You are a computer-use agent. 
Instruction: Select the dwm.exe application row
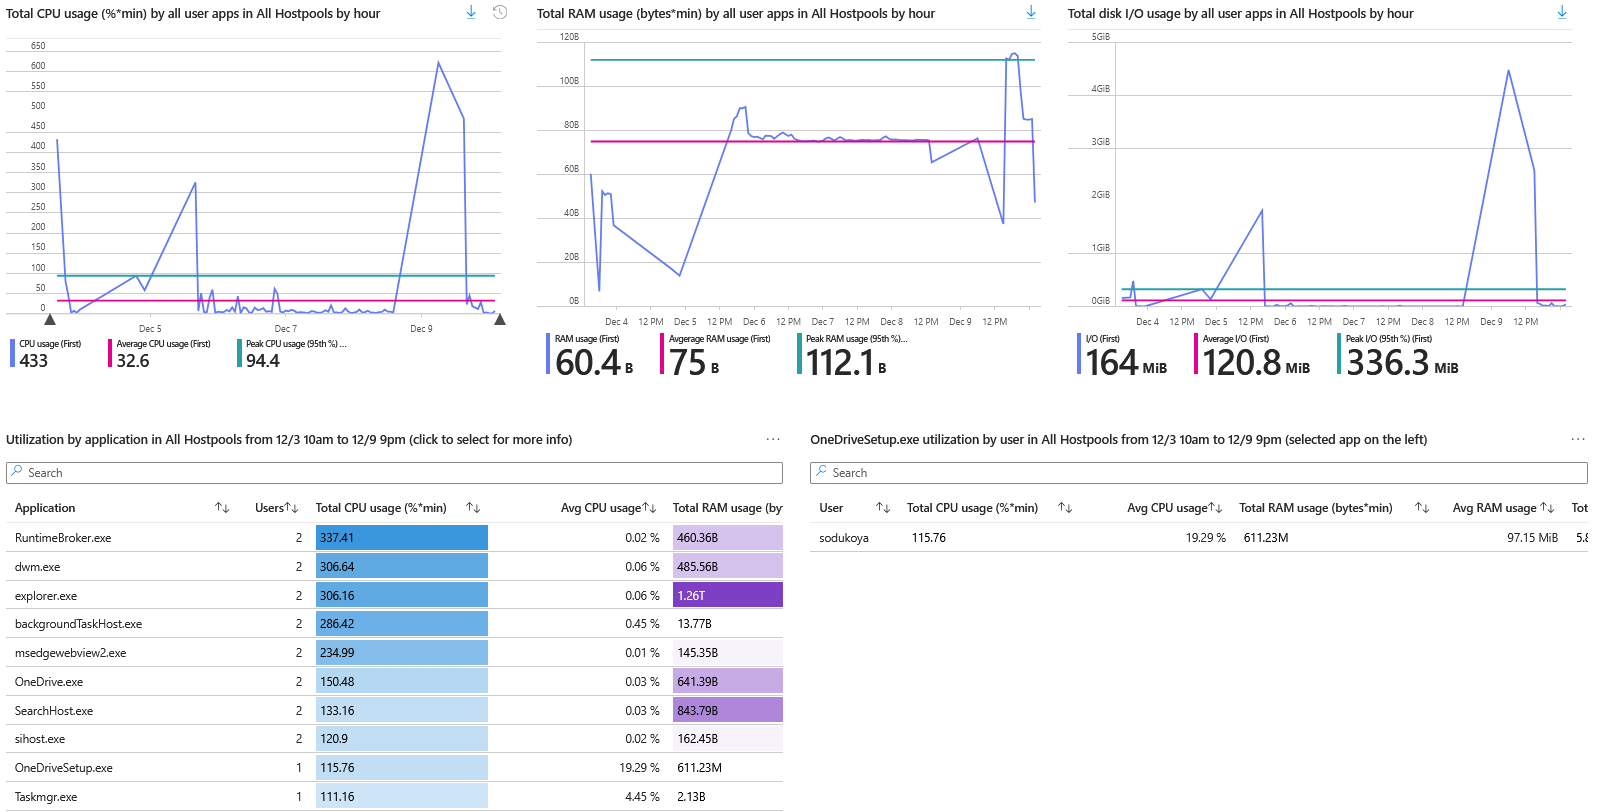(394, 567)
